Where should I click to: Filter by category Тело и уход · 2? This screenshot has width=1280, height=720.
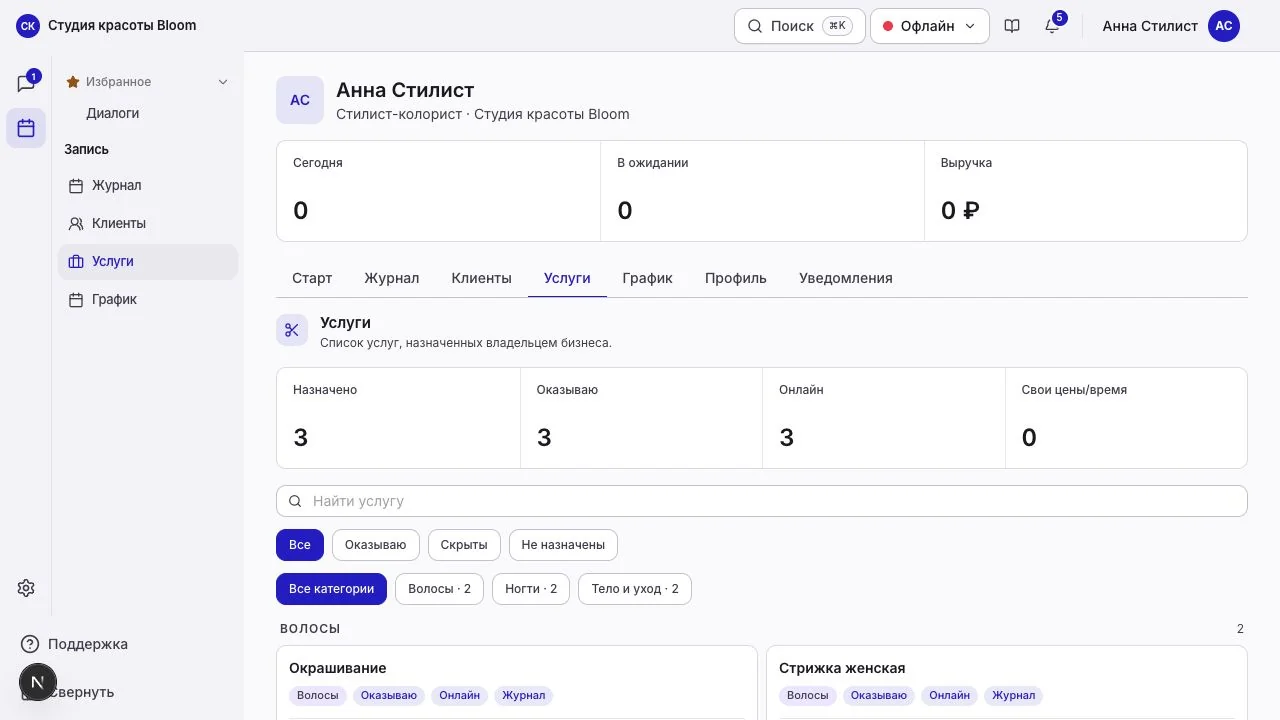click(x=635, y=589)
